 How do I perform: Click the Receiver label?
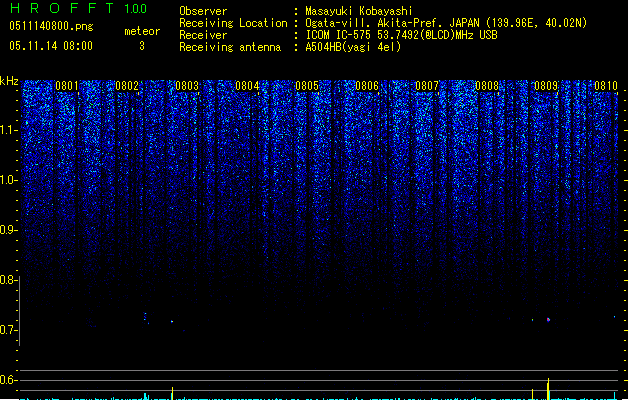pos(203,35)
